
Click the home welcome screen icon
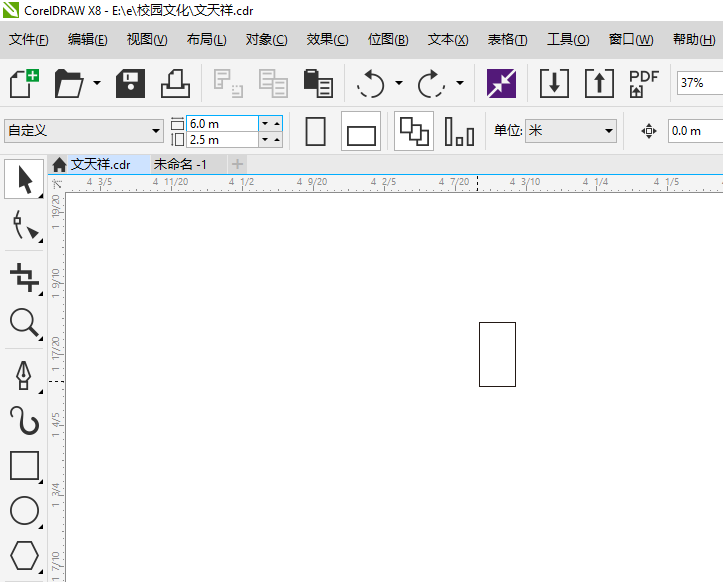tap(59, 165)
